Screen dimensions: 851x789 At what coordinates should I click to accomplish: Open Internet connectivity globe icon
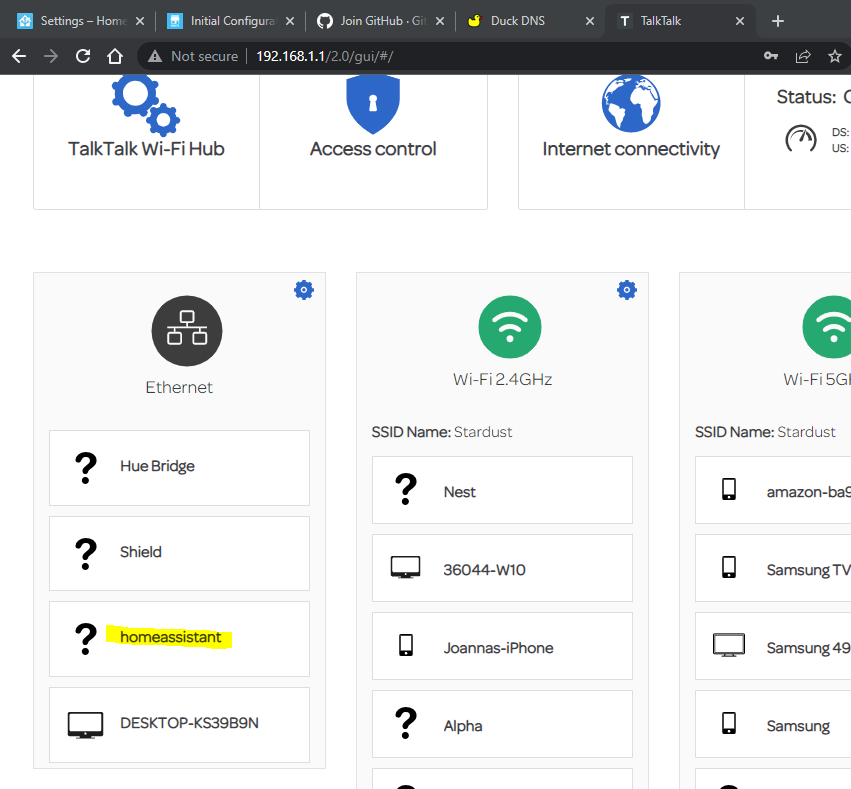coord(631,104)
